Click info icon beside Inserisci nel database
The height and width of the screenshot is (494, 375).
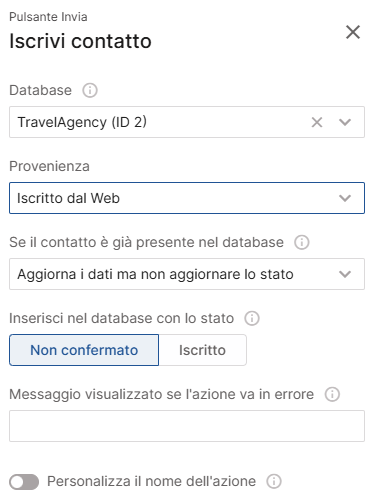pos(252,318)
